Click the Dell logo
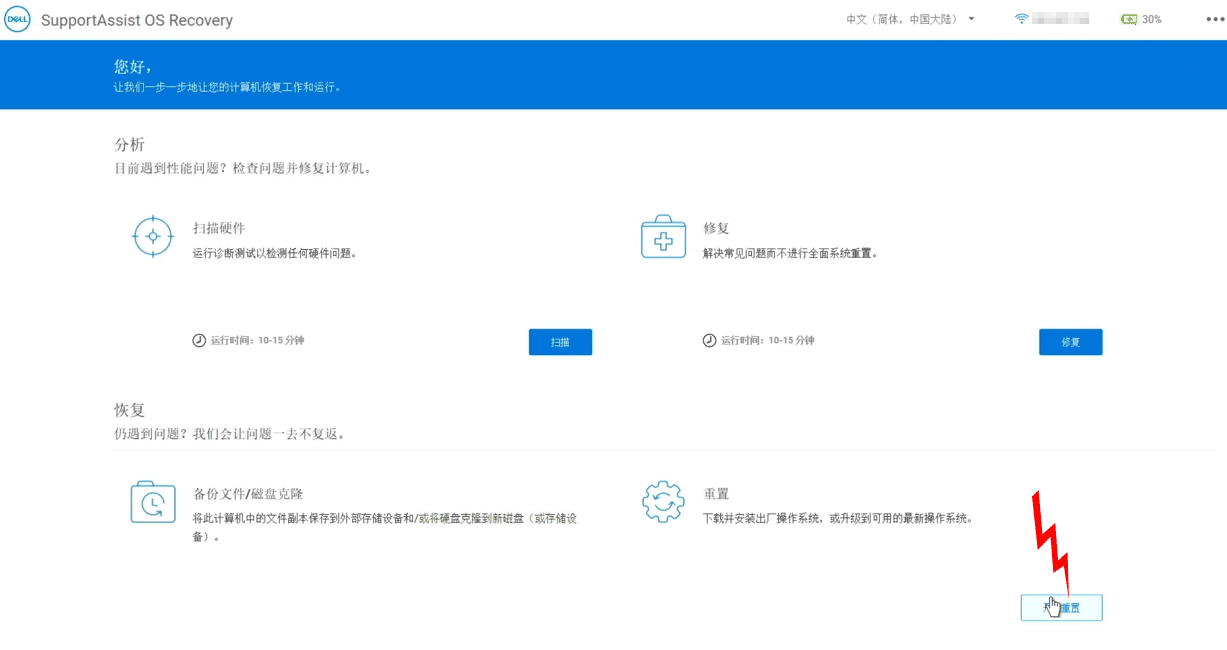 point(18,19)
